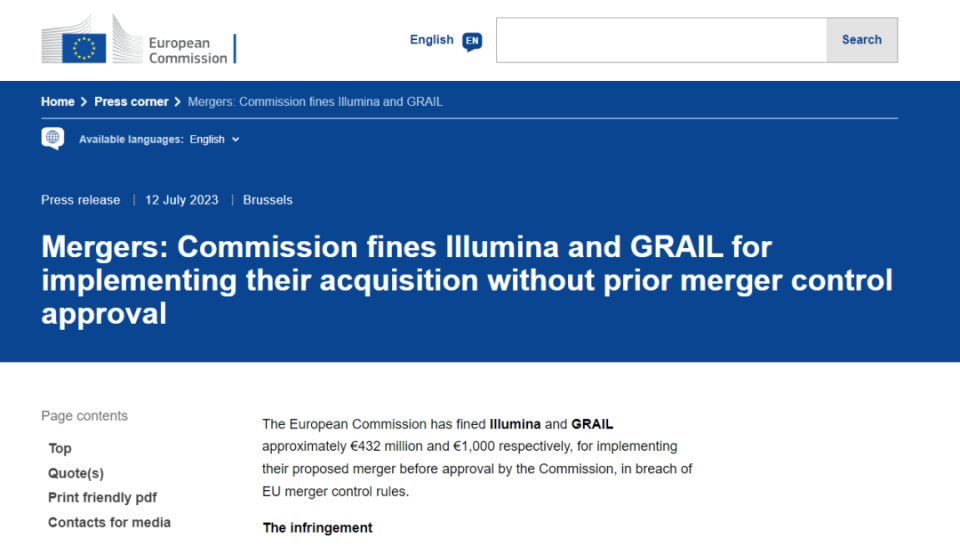This screenshot has width=960, height=546.
Task: Click The infringement subheading
Action: pos(317,527)
